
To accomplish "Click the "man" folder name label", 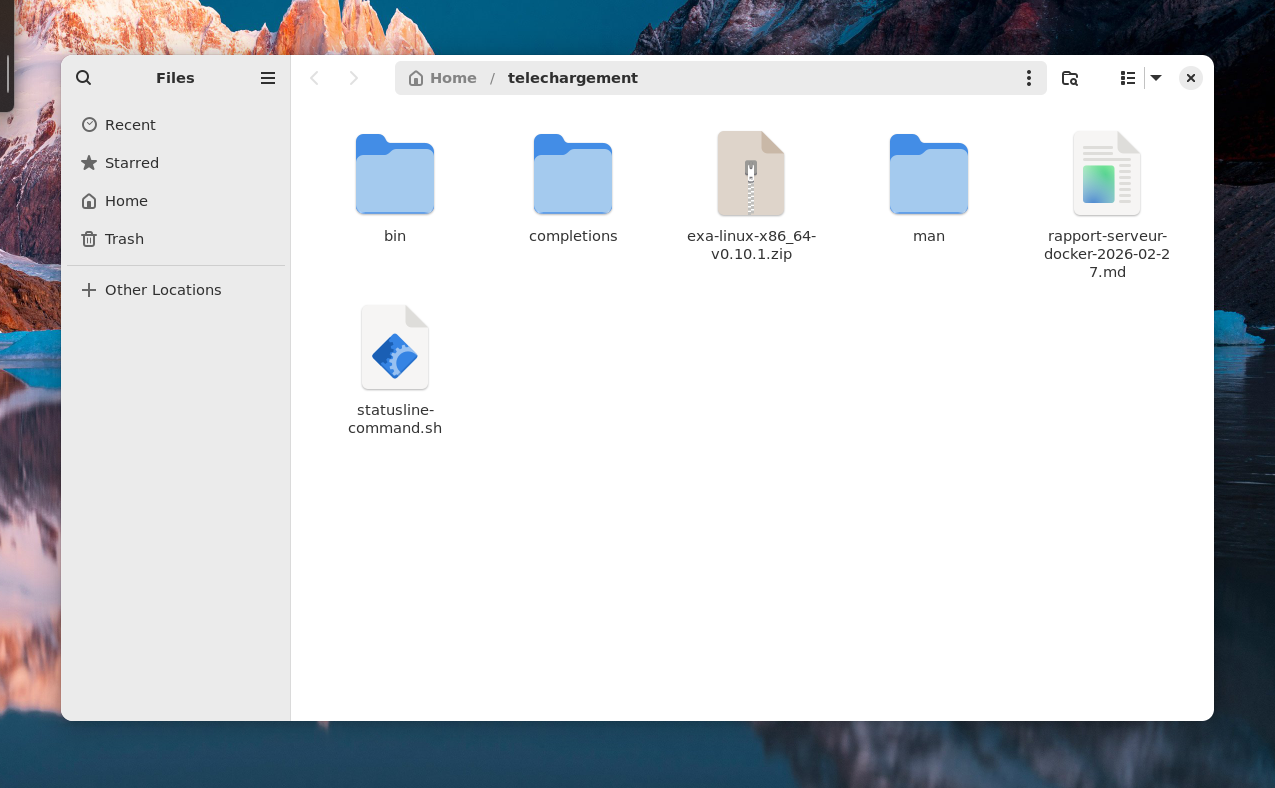I will click(x=929, y=236).
